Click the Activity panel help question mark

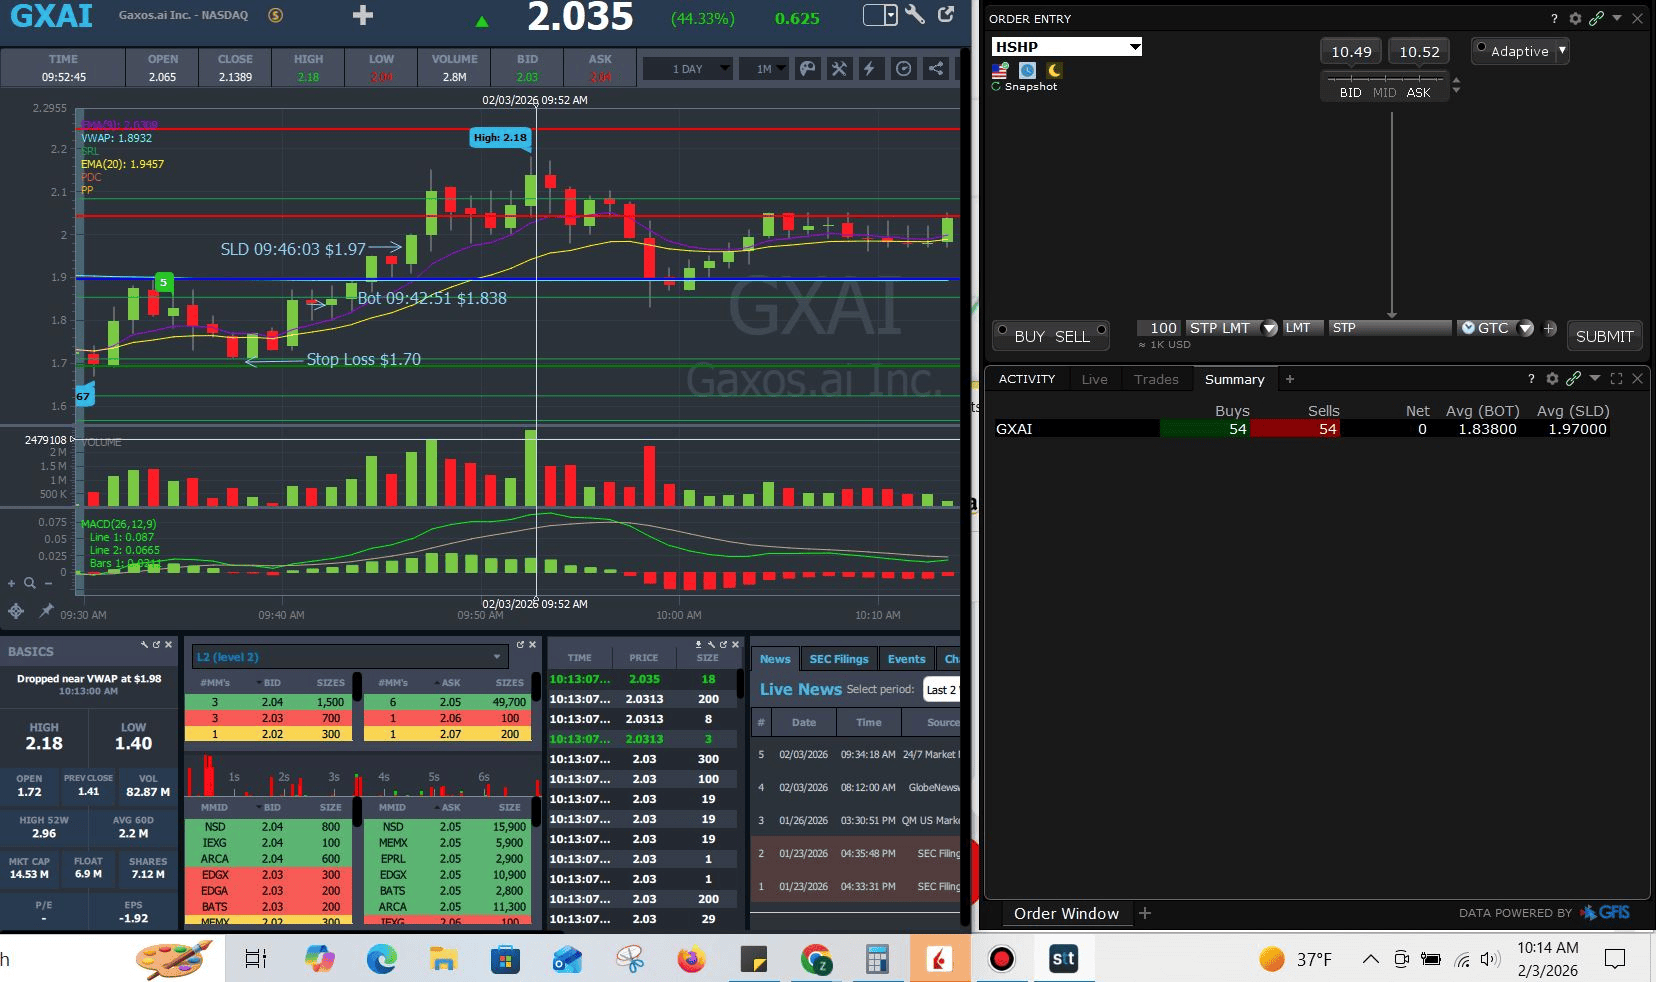click(1531, 379)
